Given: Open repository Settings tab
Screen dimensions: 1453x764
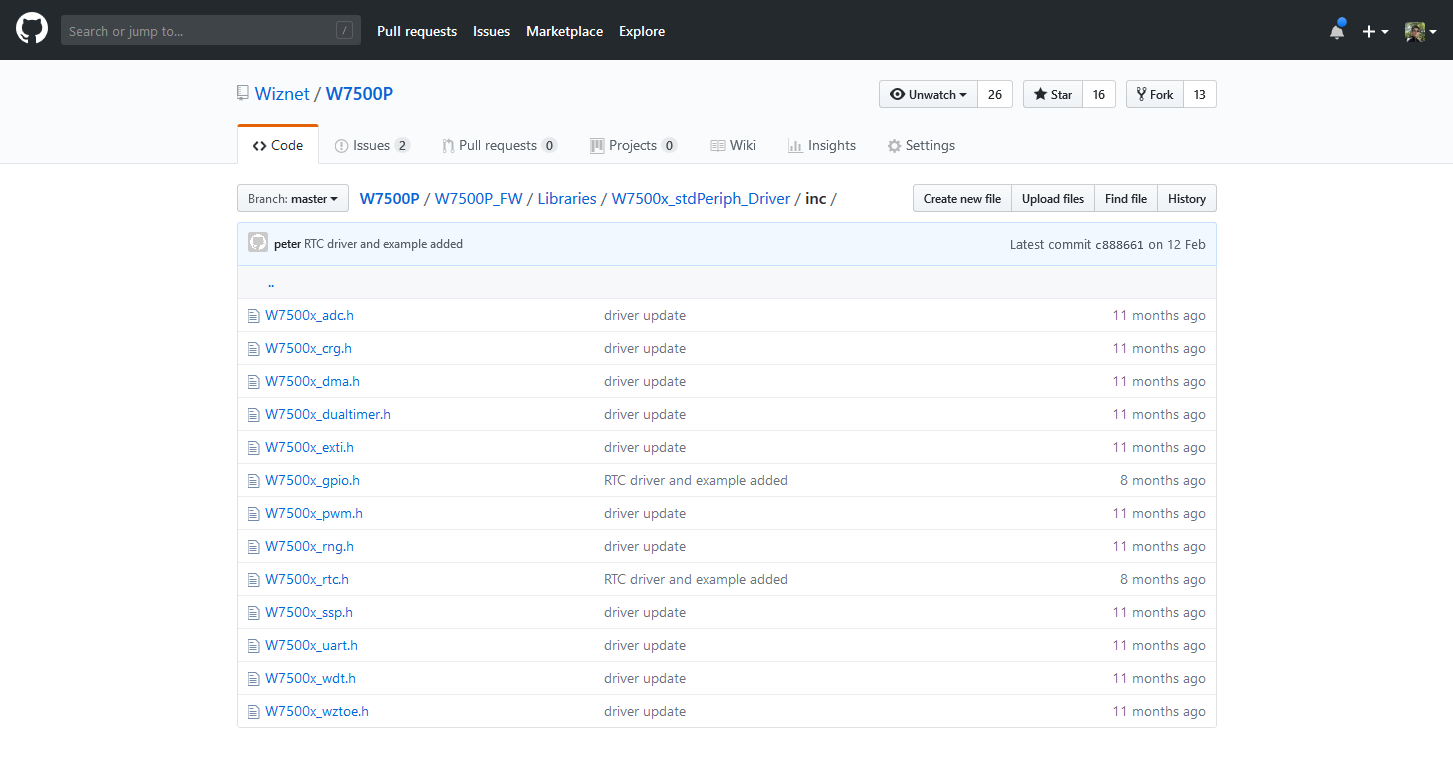Looking at the screenshot, I should 921,145.
